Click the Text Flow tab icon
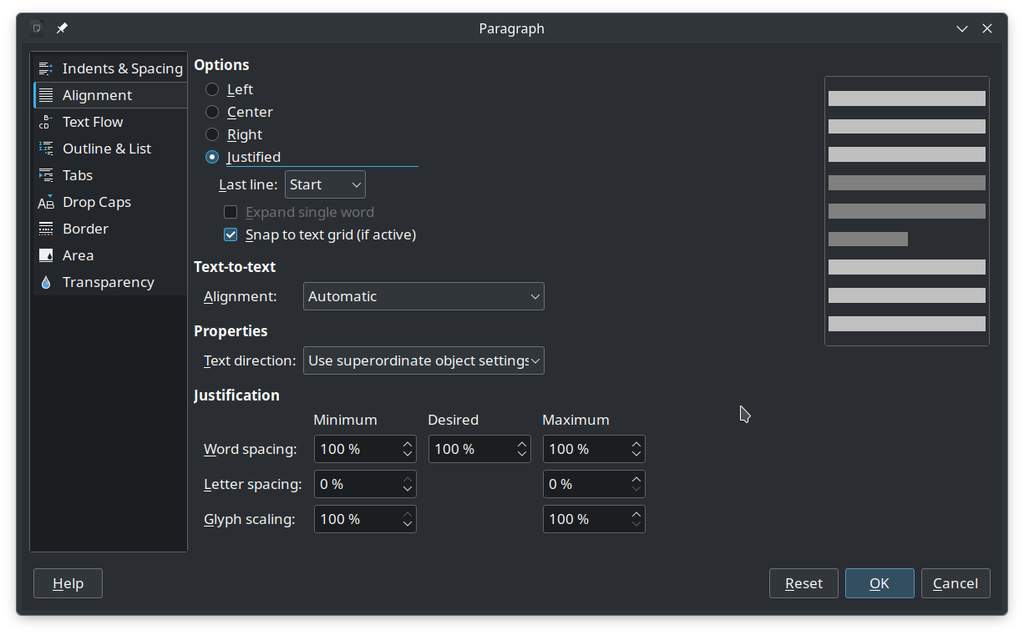 click(x=46, y=122)
